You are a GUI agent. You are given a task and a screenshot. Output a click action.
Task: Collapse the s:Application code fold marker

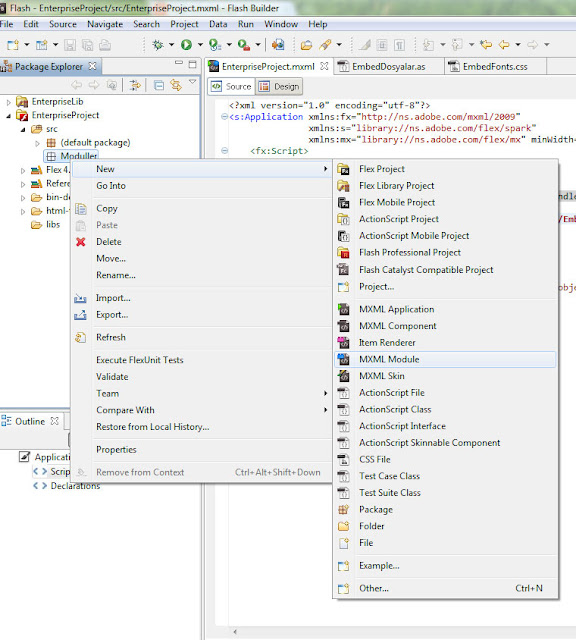coord(224,117)
